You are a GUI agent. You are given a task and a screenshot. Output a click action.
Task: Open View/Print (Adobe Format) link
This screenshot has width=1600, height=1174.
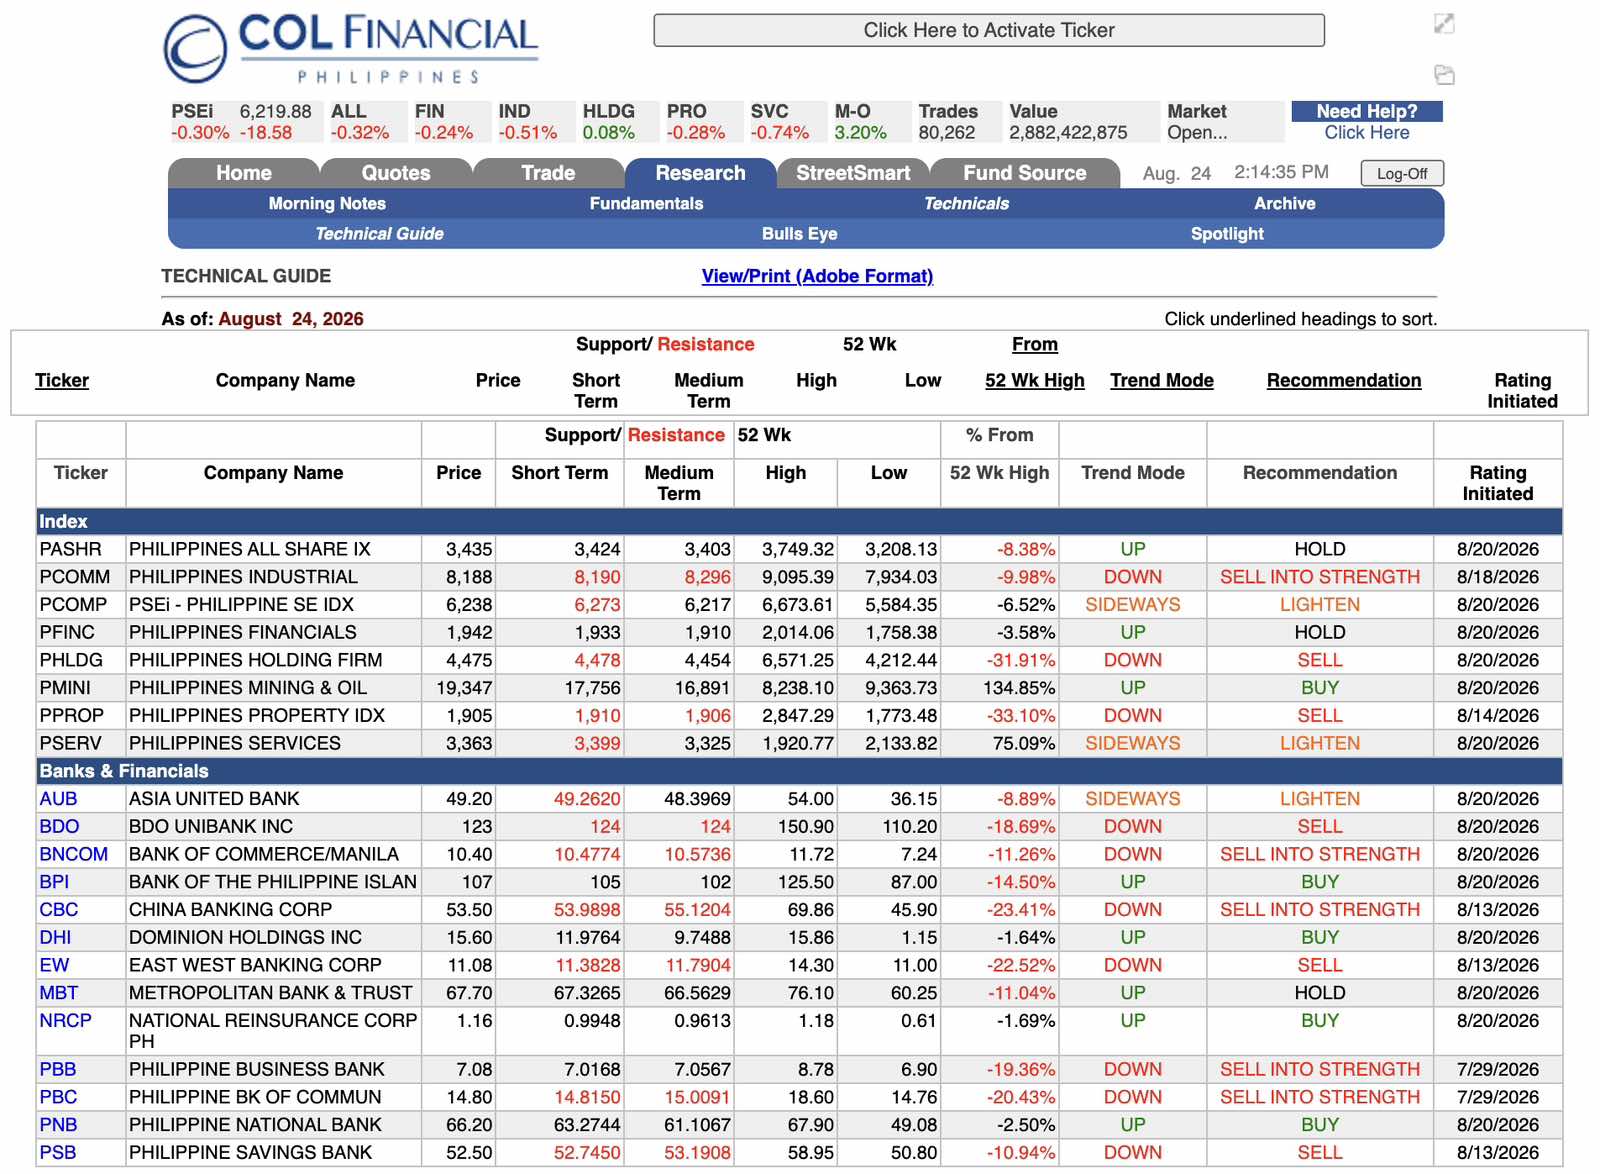(x=817, y=276)
